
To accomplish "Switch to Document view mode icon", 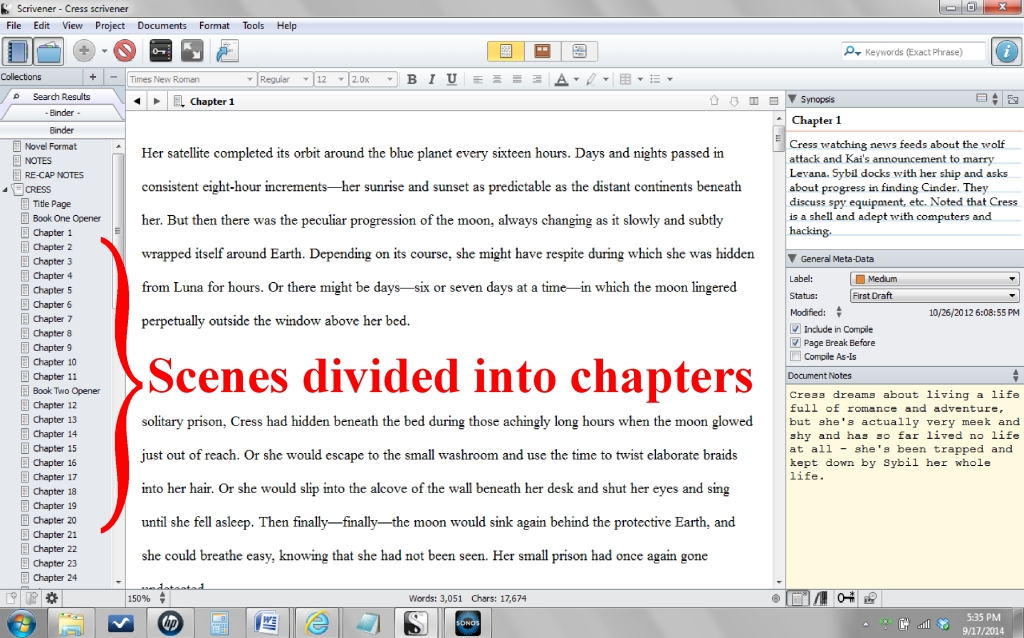I will pyautogui.click(x=505, y=51).
